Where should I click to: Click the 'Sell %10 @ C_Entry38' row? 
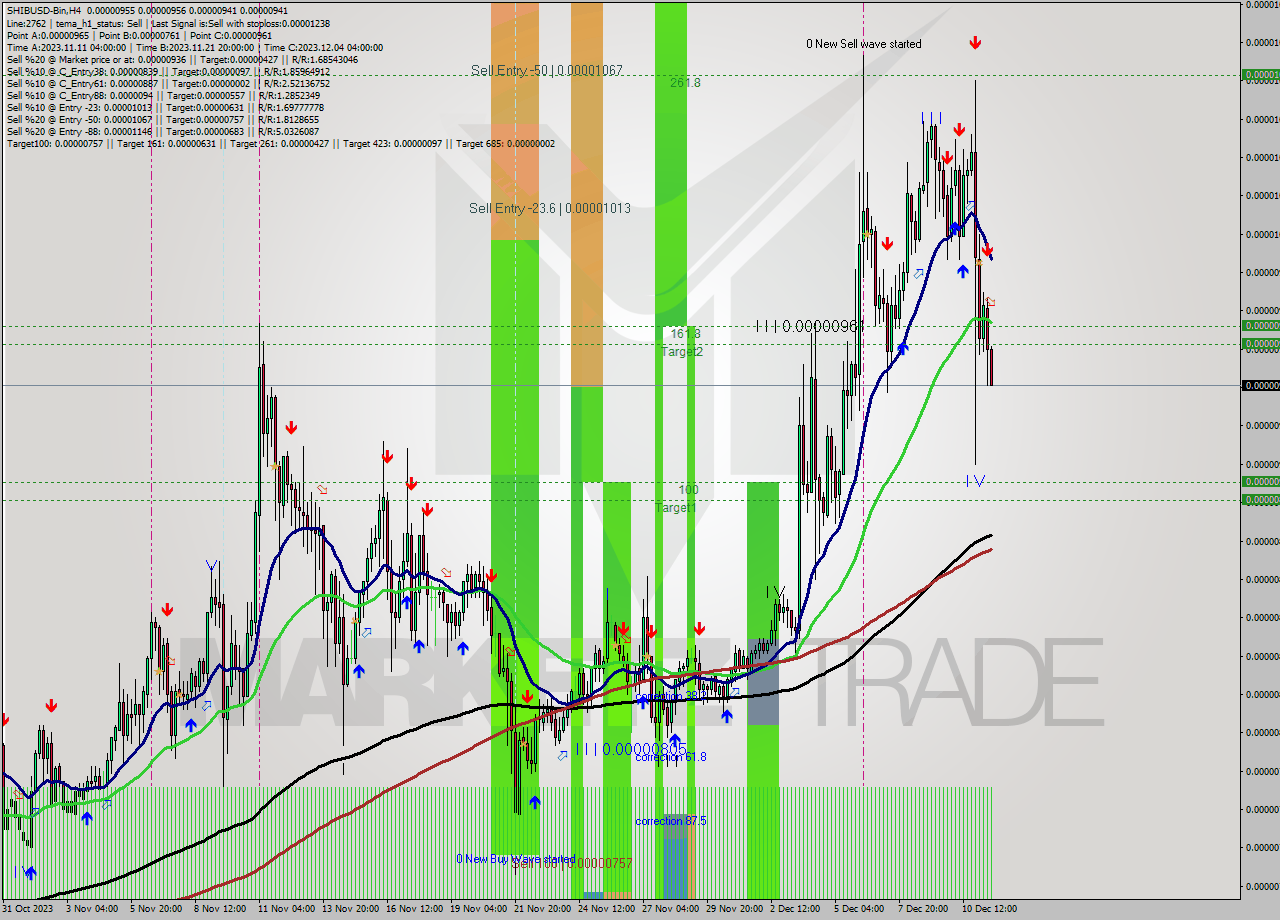pos(168,72)
